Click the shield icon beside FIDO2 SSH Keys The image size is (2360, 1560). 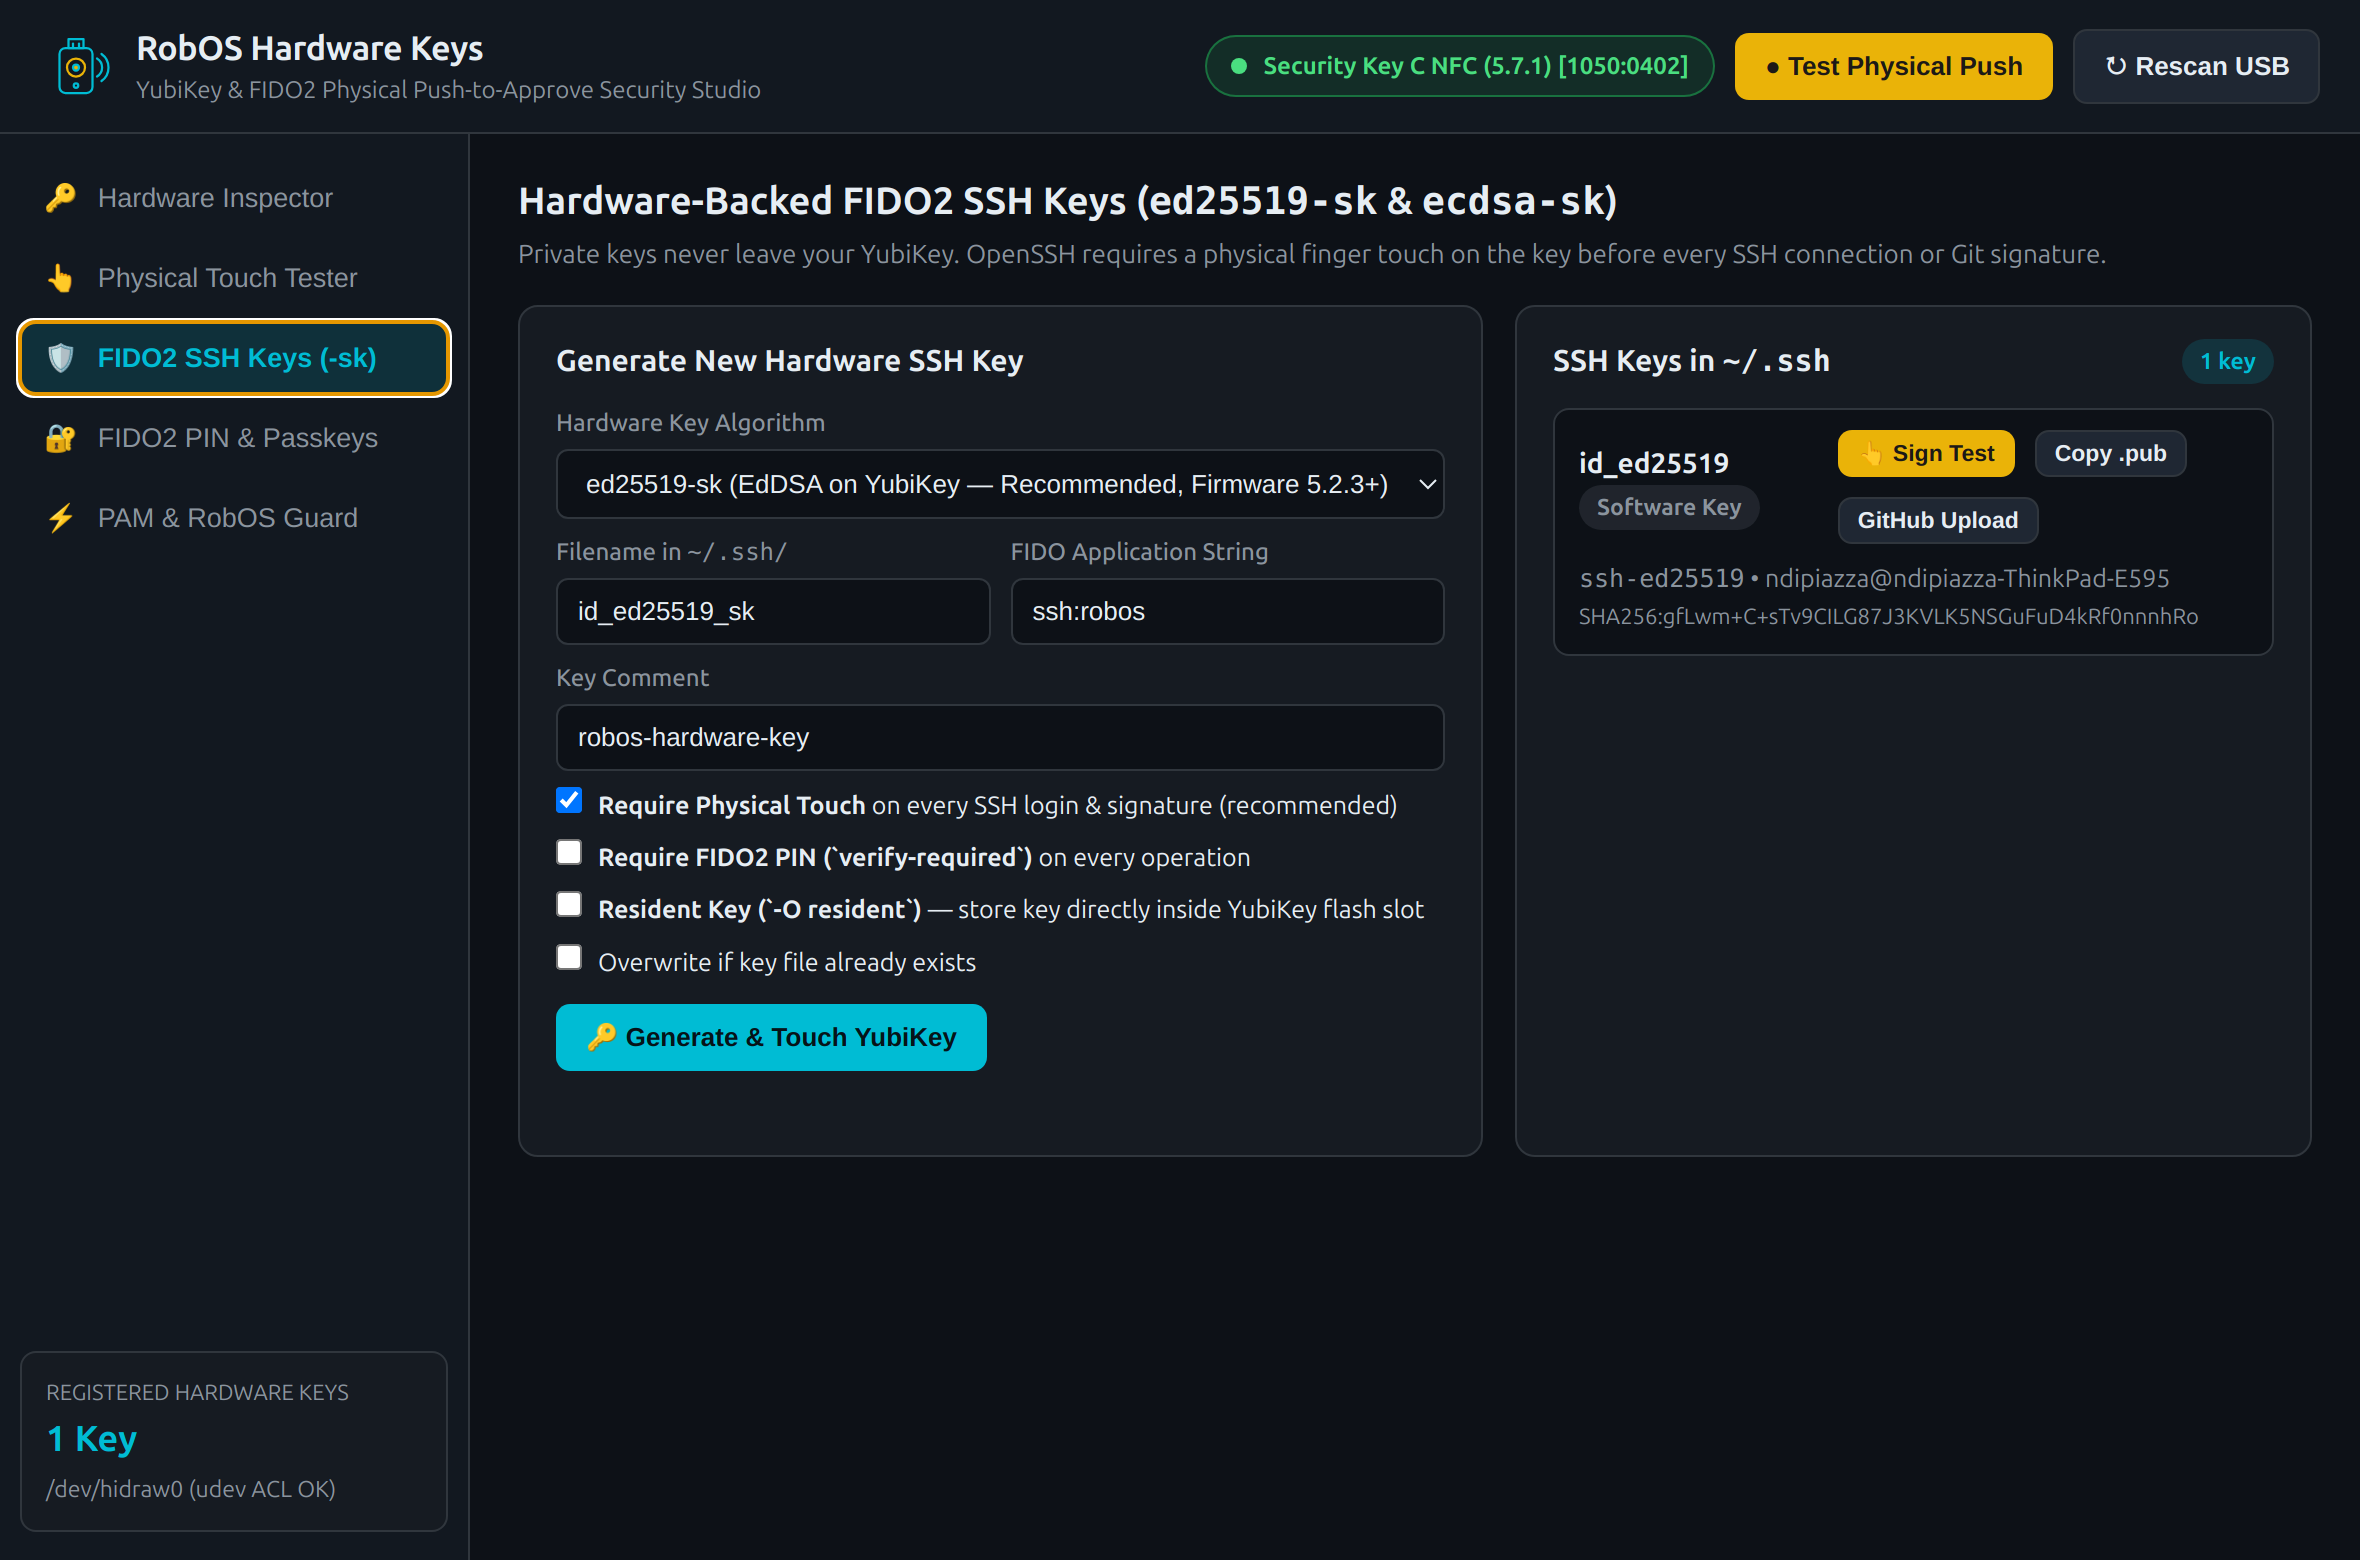[61, 358]
